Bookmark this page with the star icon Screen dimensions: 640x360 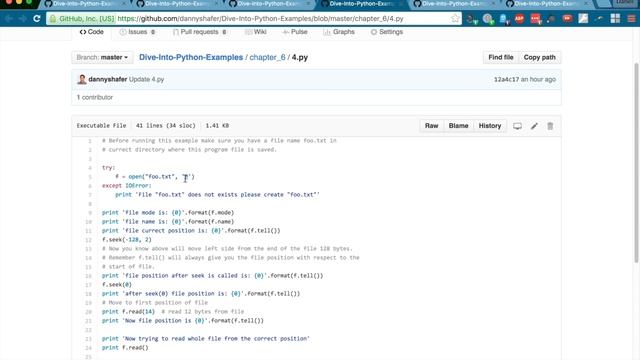point(455,18)
